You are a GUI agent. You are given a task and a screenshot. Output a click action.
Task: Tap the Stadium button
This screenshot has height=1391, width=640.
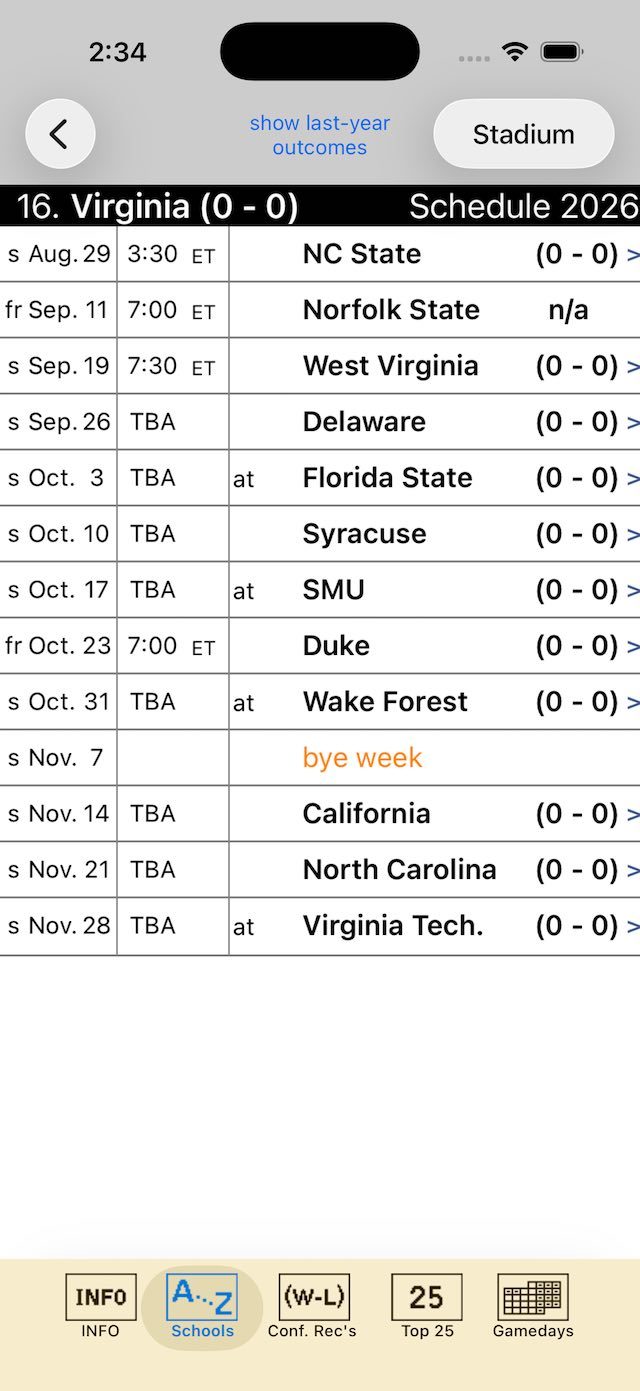(524, 134)
